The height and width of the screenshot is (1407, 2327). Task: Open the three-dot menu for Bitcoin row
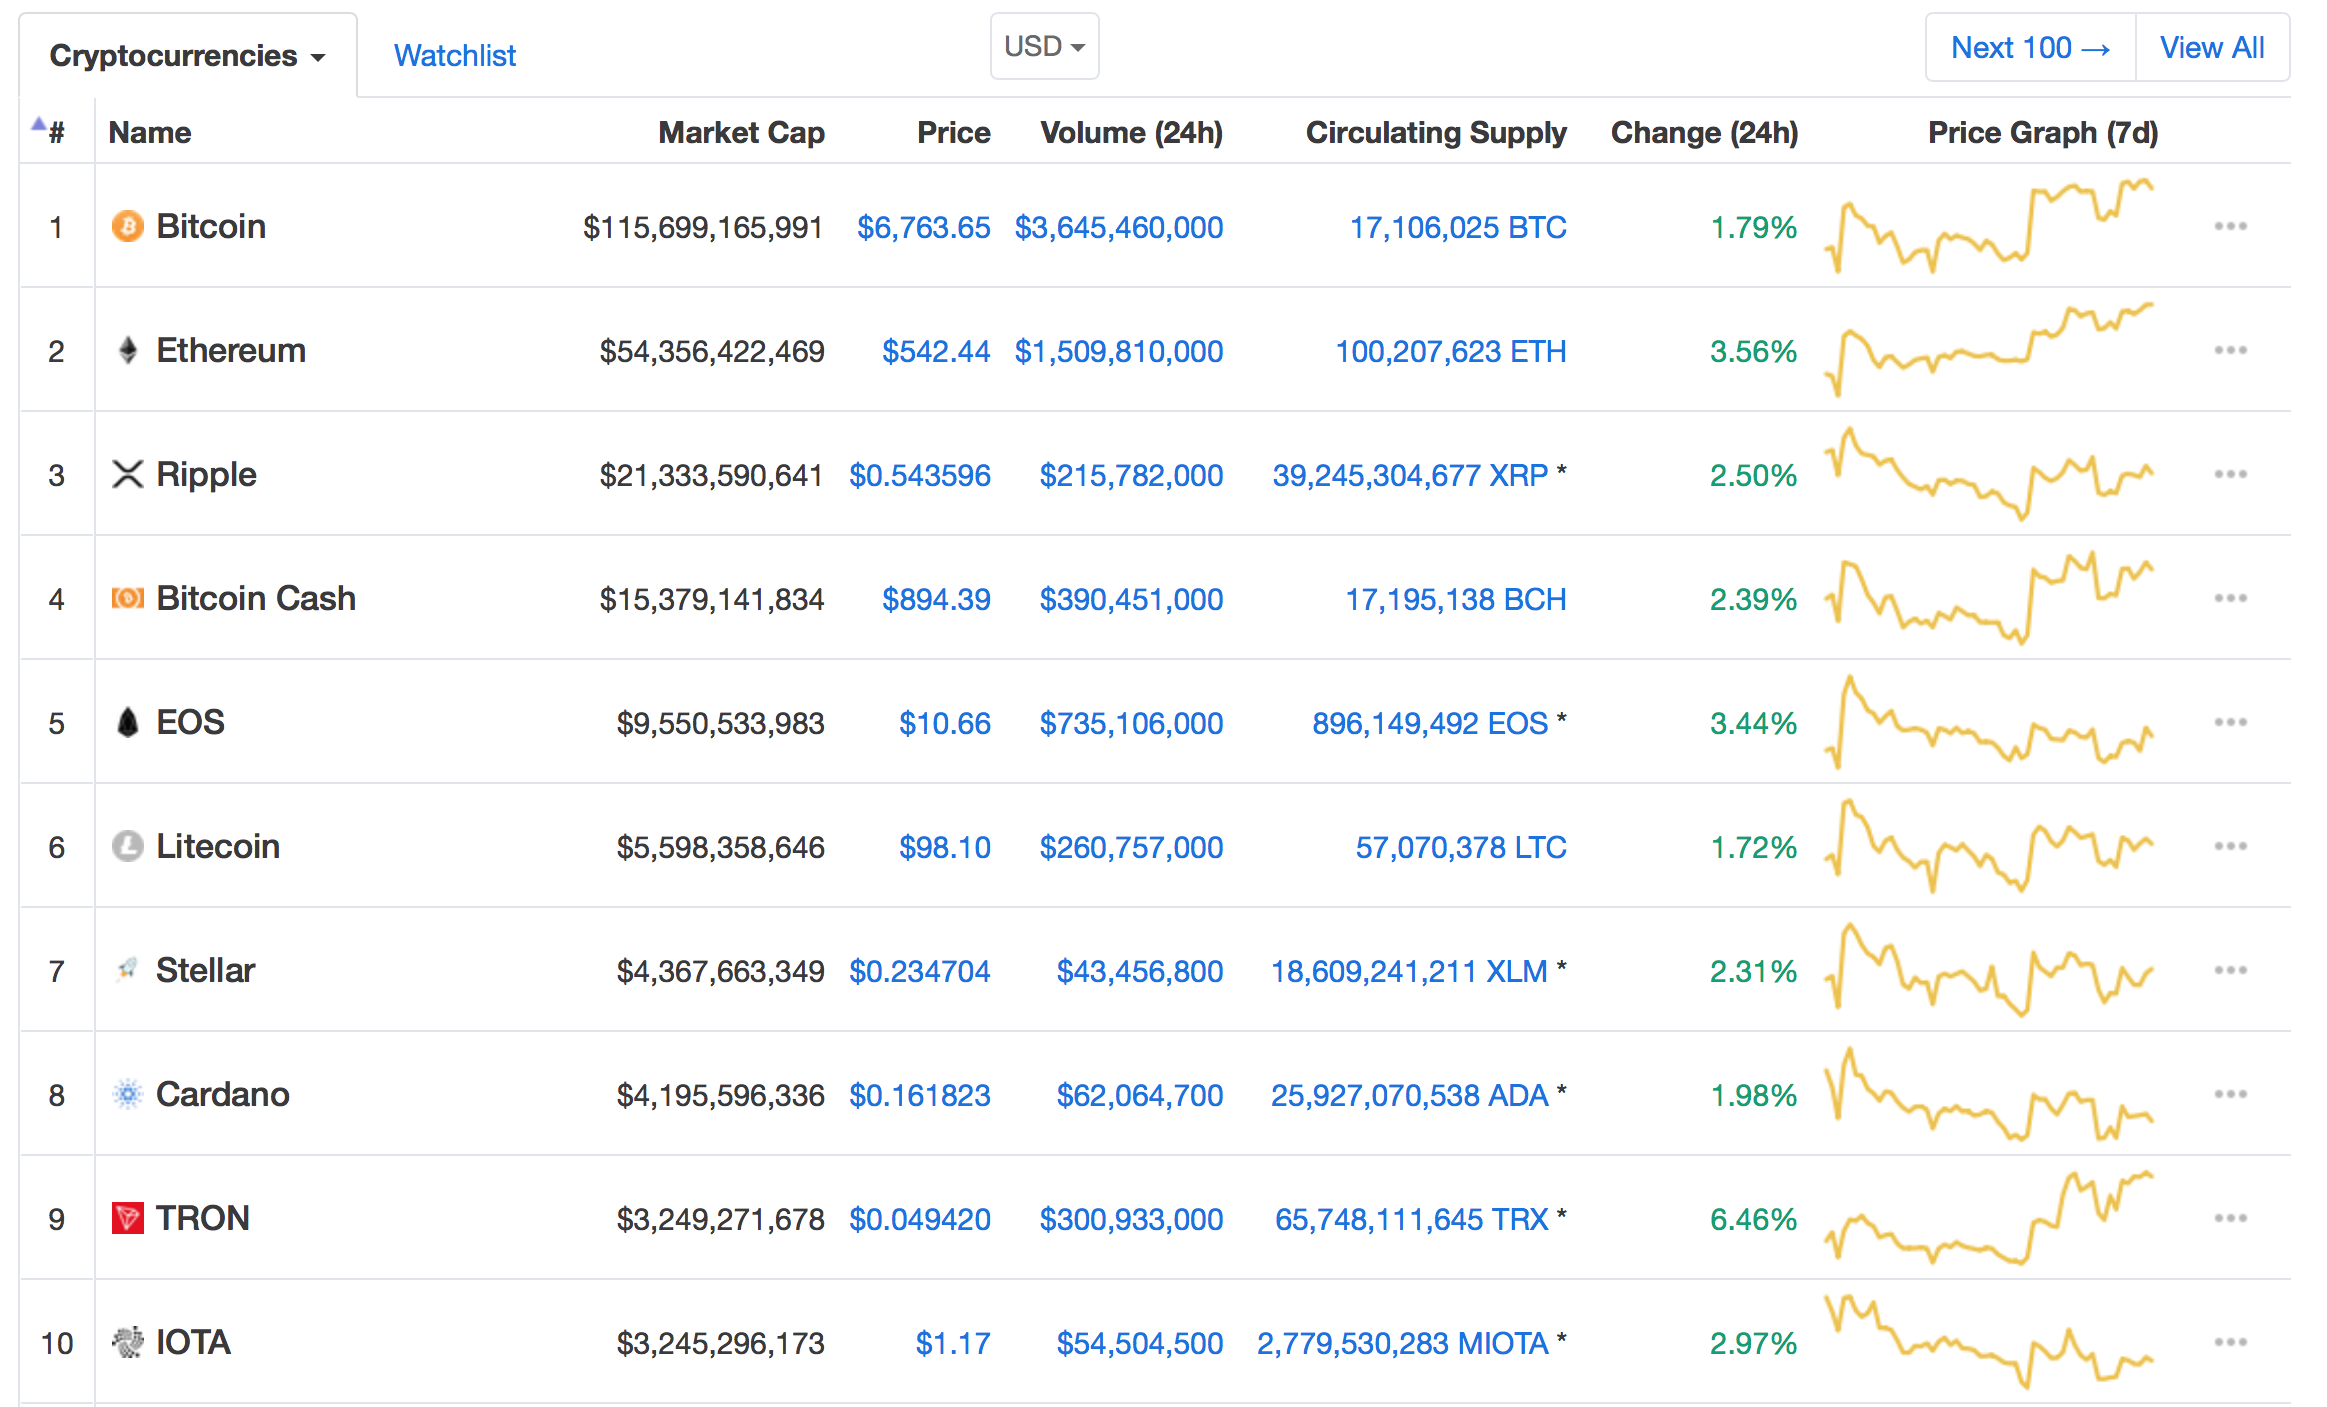(2230, 226)
